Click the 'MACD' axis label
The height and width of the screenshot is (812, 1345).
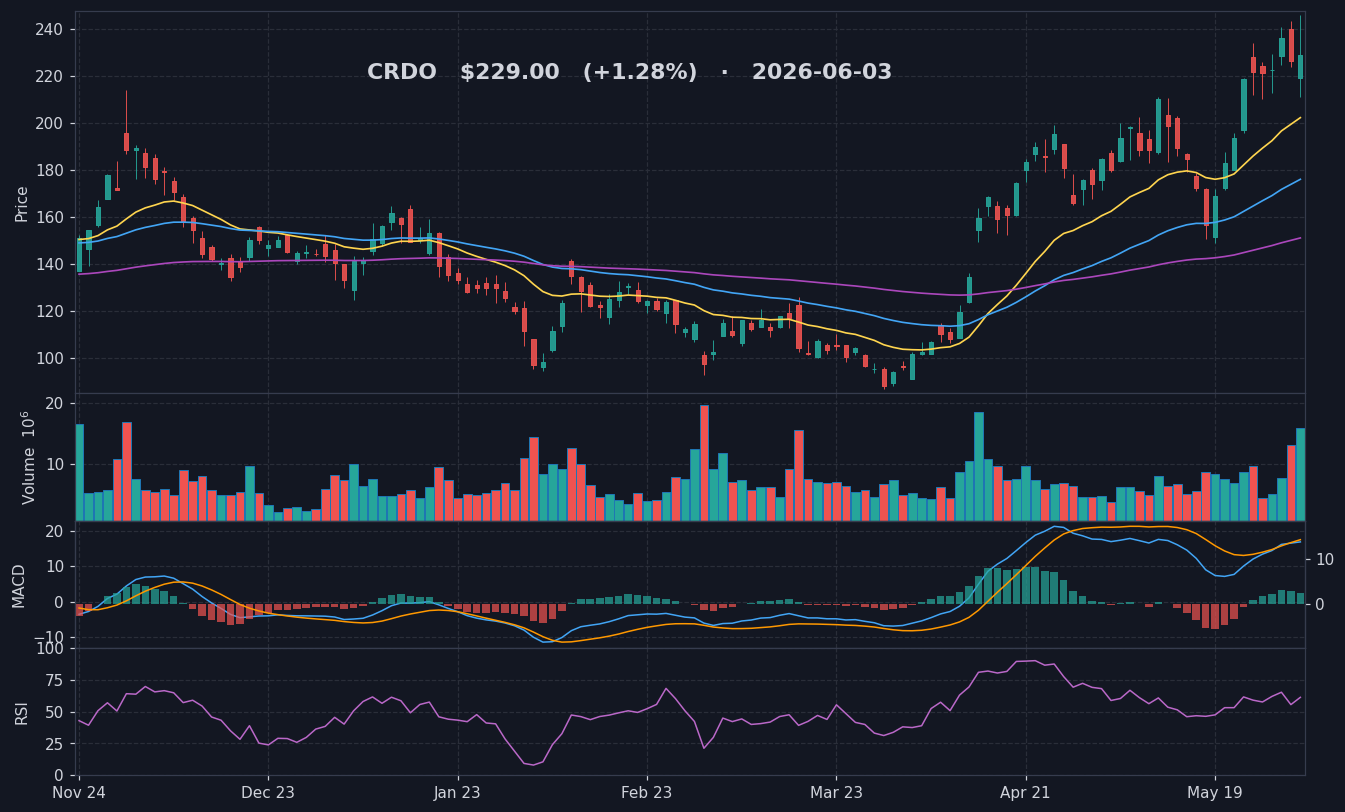click(19, 585)
